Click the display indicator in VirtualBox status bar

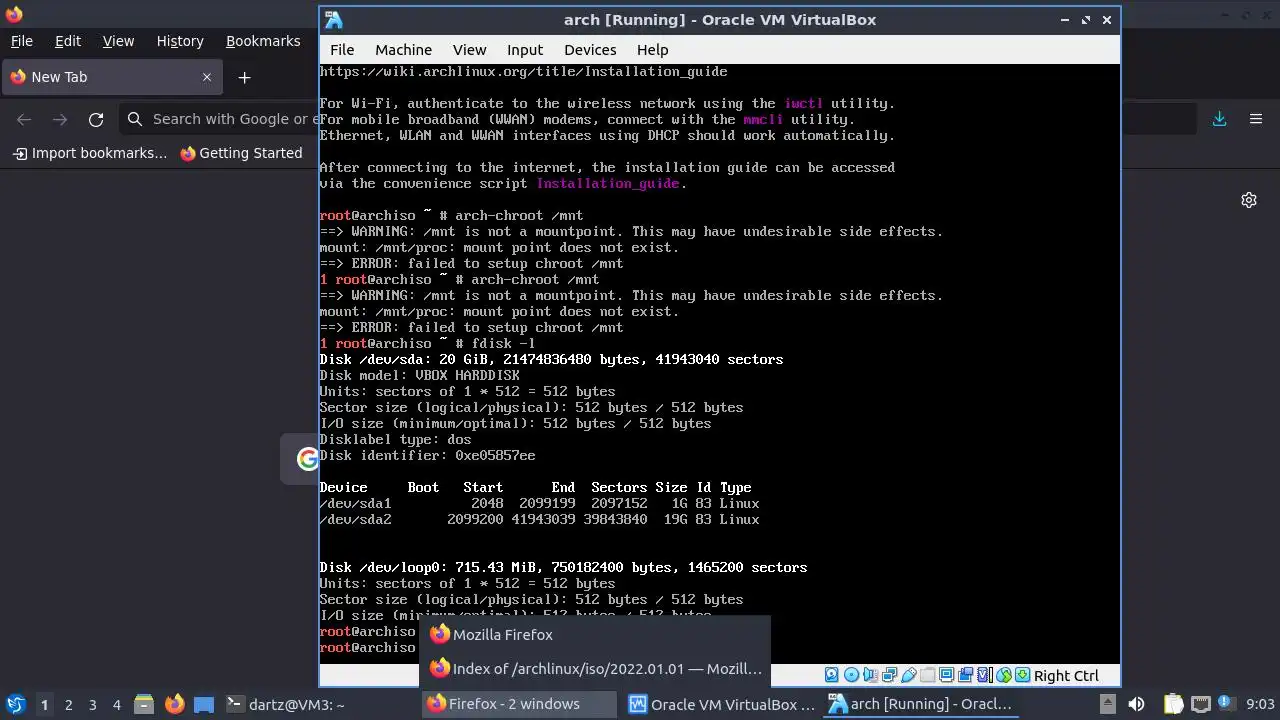946,675
